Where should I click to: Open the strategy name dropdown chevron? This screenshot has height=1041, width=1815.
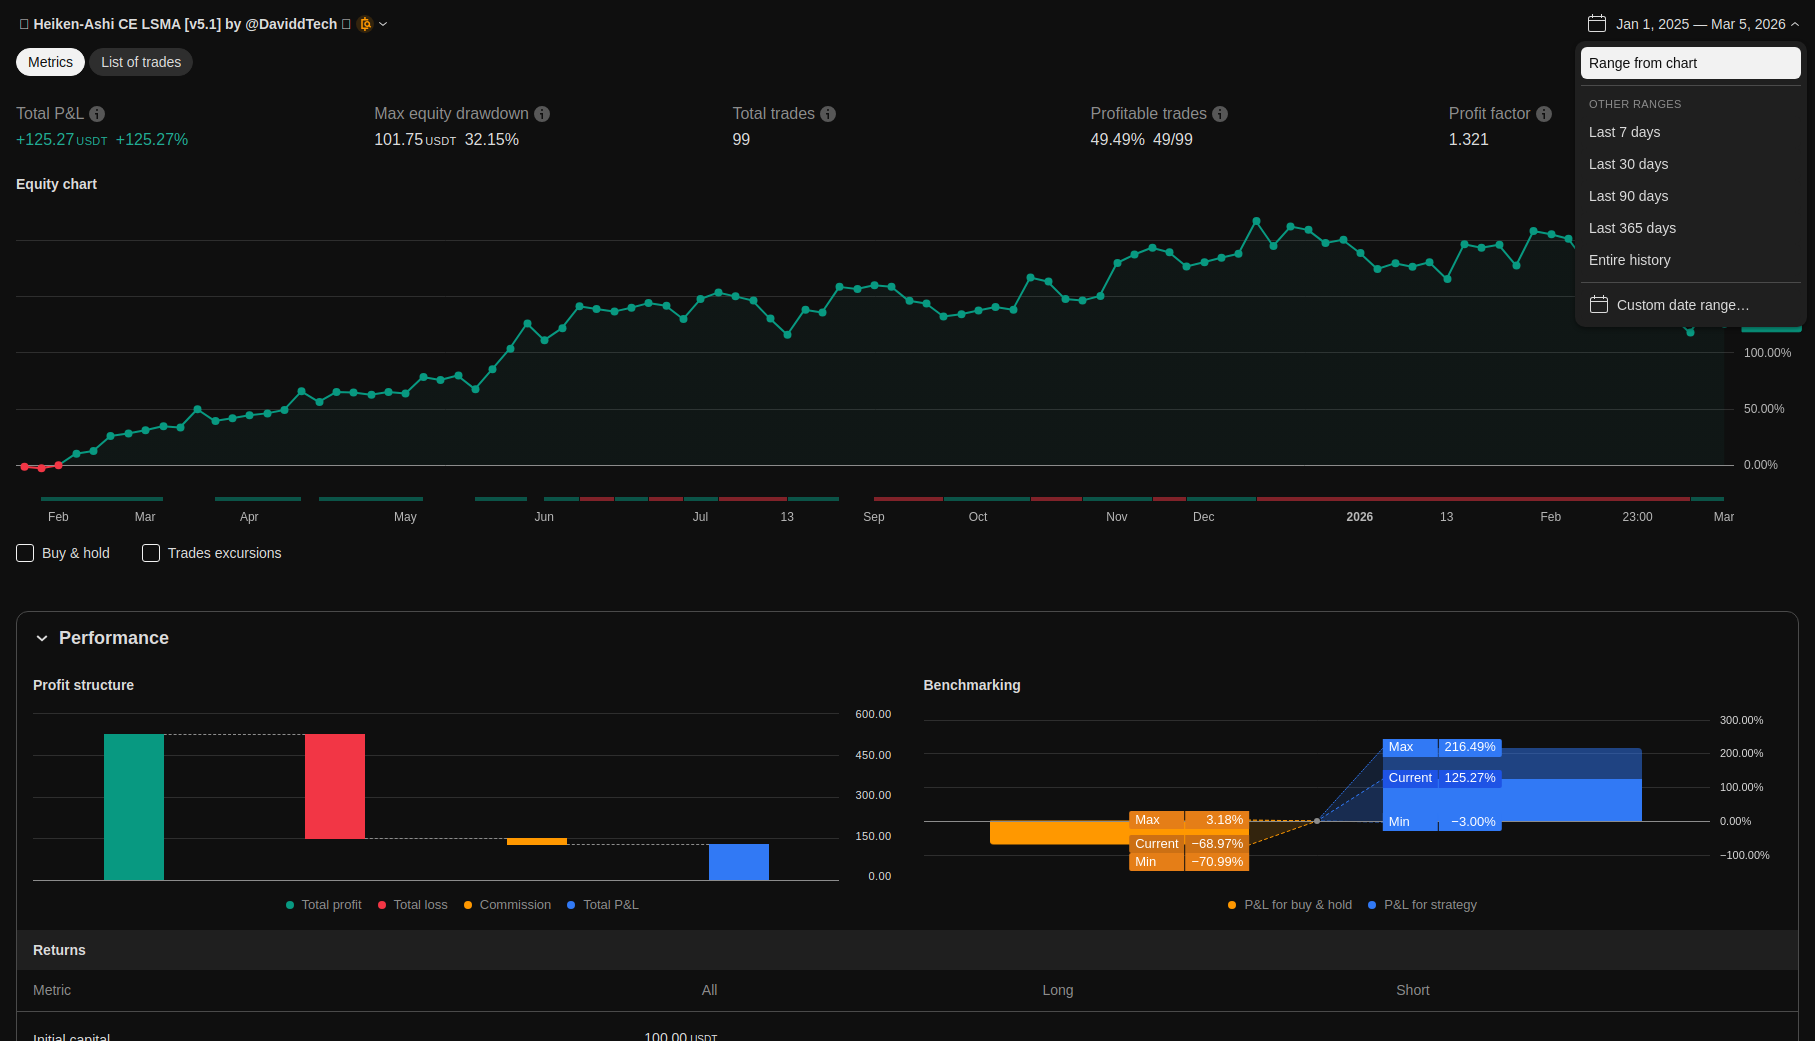(x=383, y=24)
